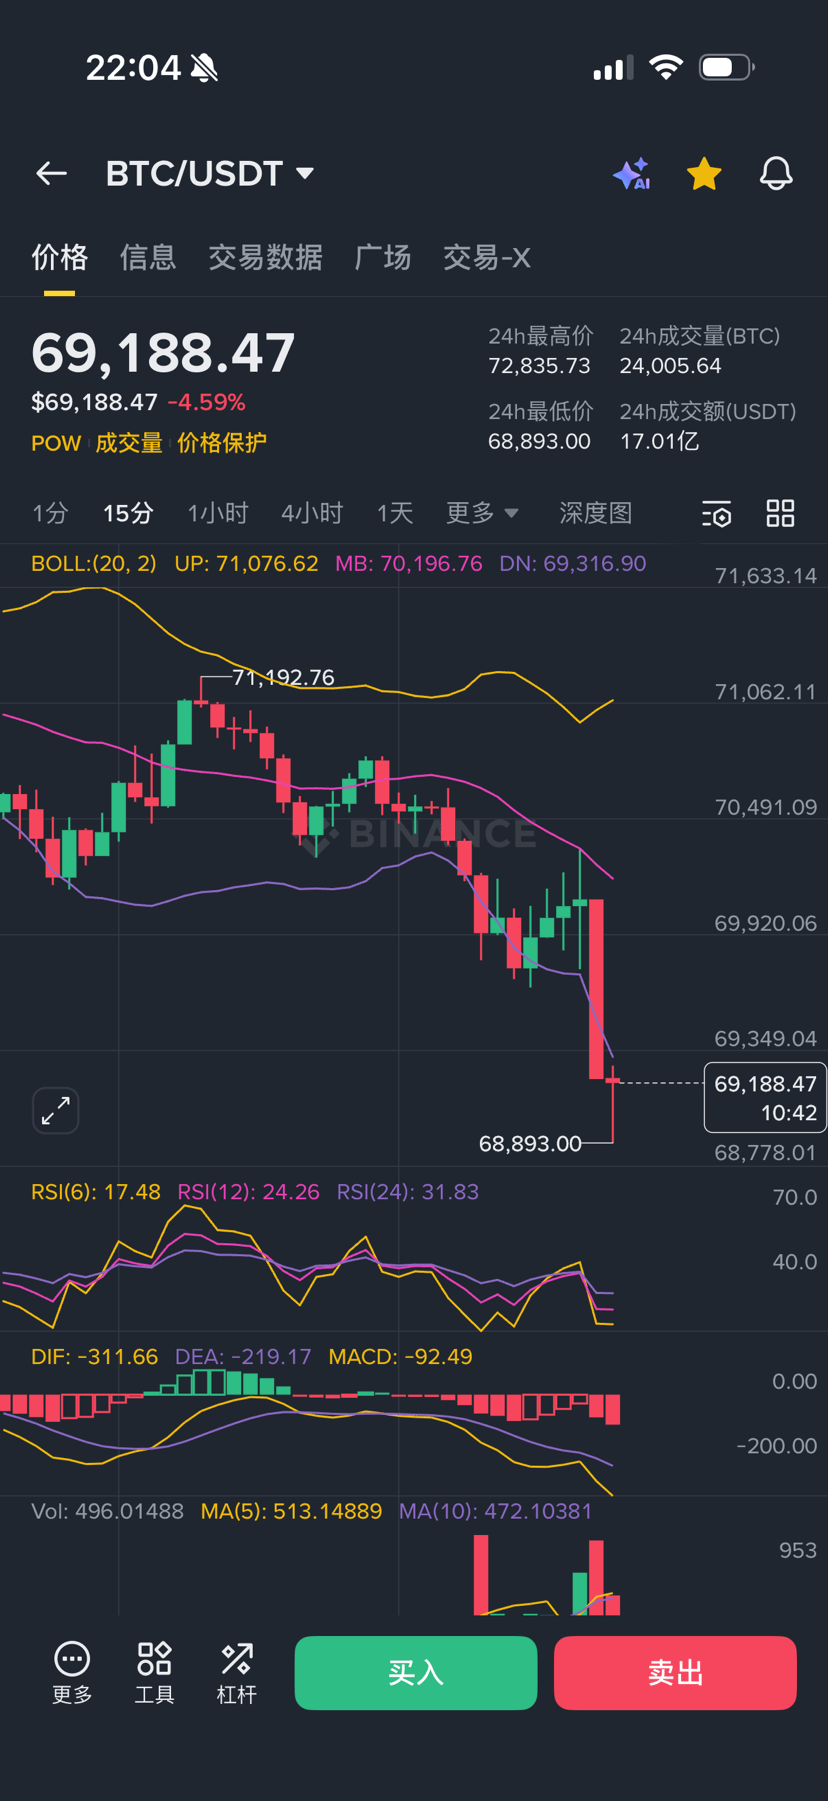The width and height of the screenshot is (828, 1801).
Task: Switch to the 交易数据 tab
Action: (x=265, y=258)
